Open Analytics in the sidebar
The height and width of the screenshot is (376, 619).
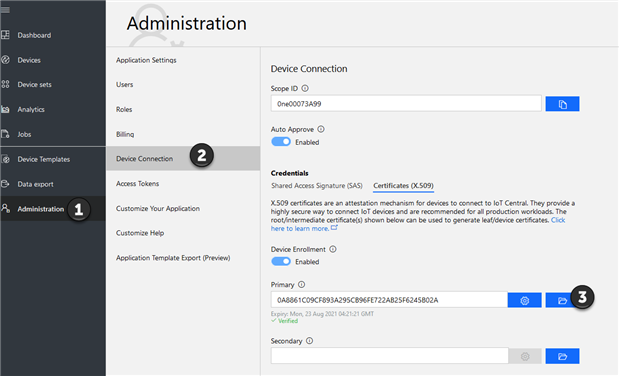31,109
